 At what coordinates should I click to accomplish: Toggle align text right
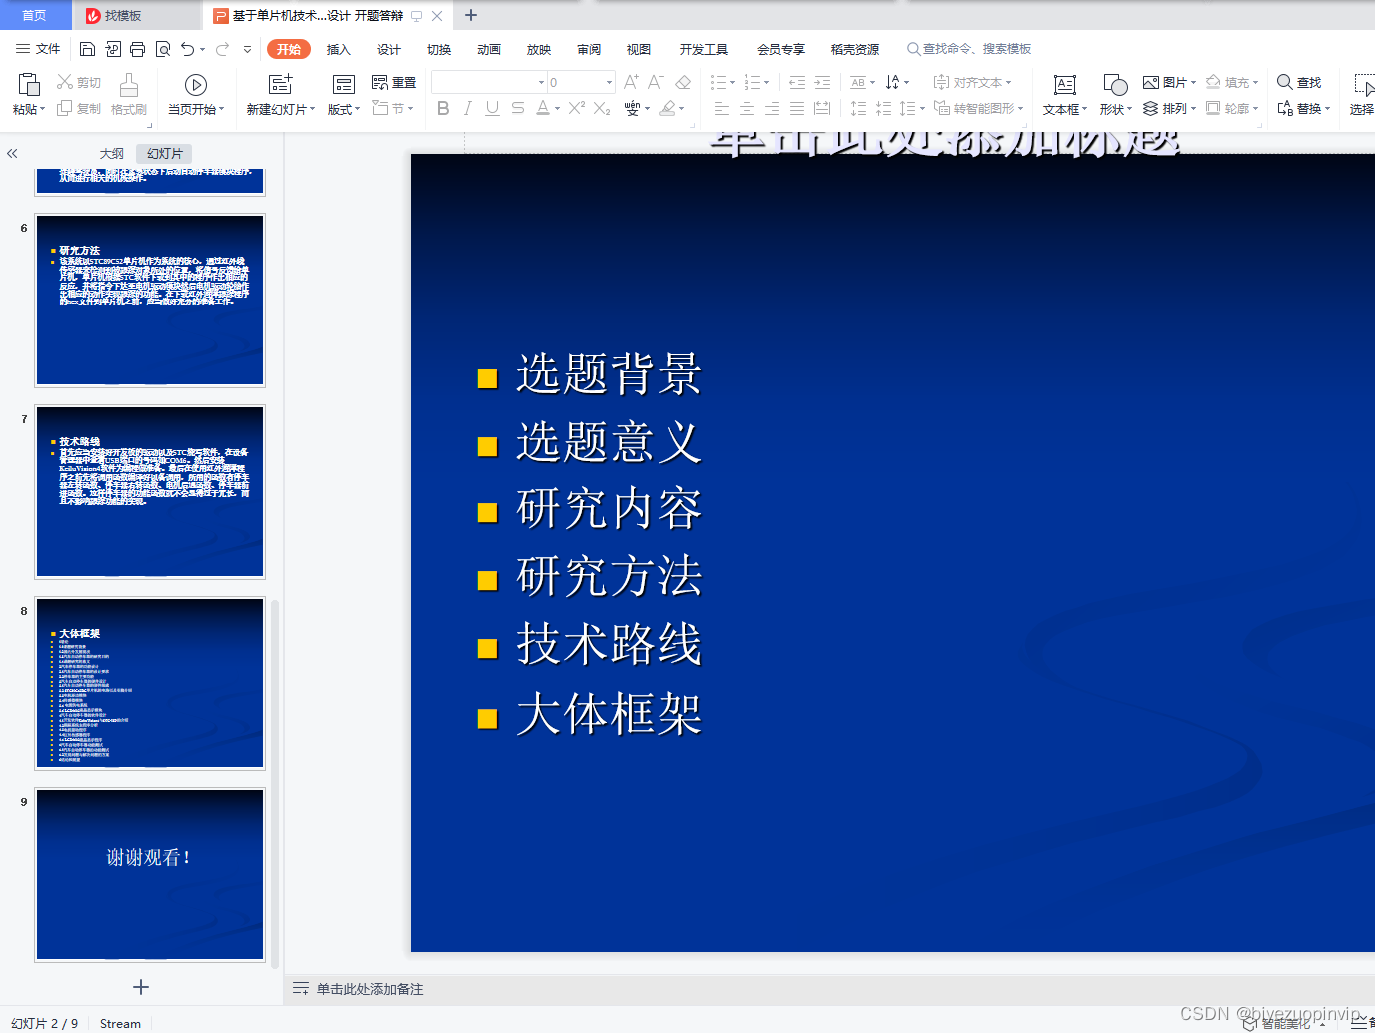pyautogui.click(x=772, y=108)
